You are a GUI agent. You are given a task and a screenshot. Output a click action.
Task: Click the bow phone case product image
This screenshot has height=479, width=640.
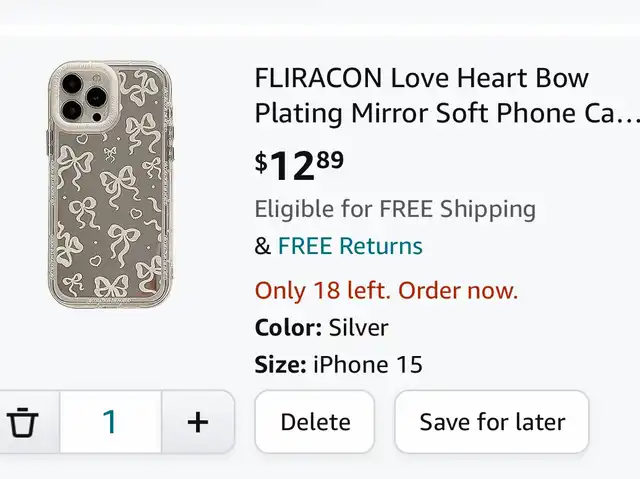tap(110, 184)
